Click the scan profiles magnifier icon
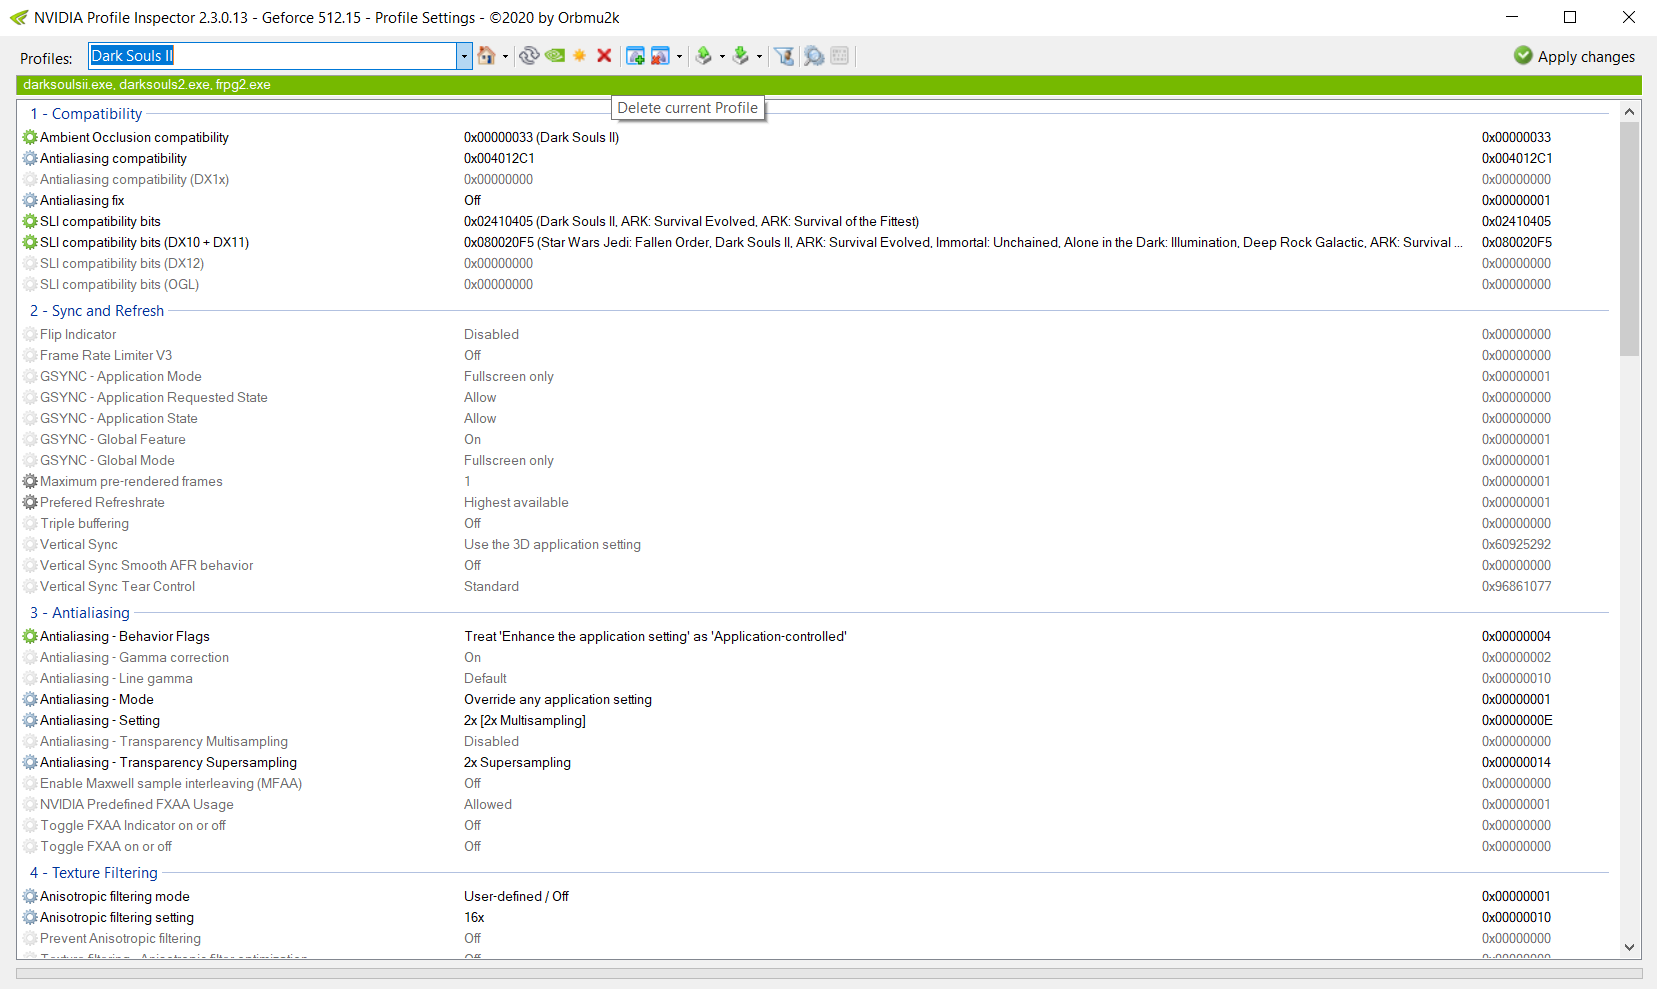Screen dimensions: 1657x989 (814, 56)
